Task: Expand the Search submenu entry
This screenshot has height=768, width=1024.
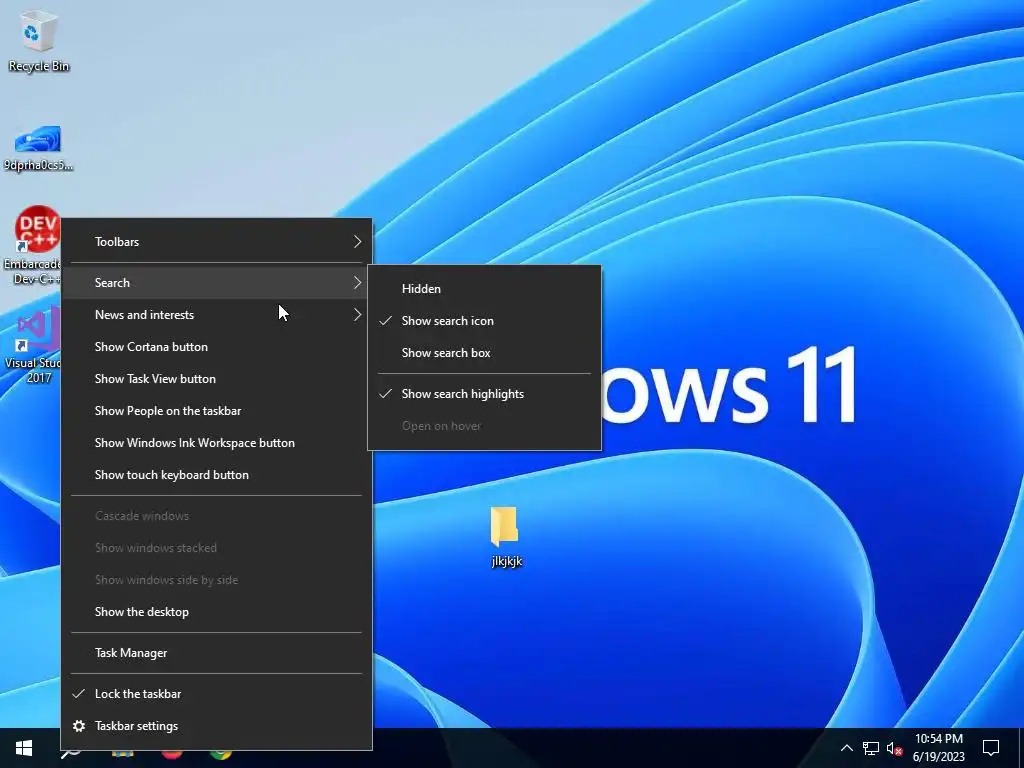Action: click(216, 283)
